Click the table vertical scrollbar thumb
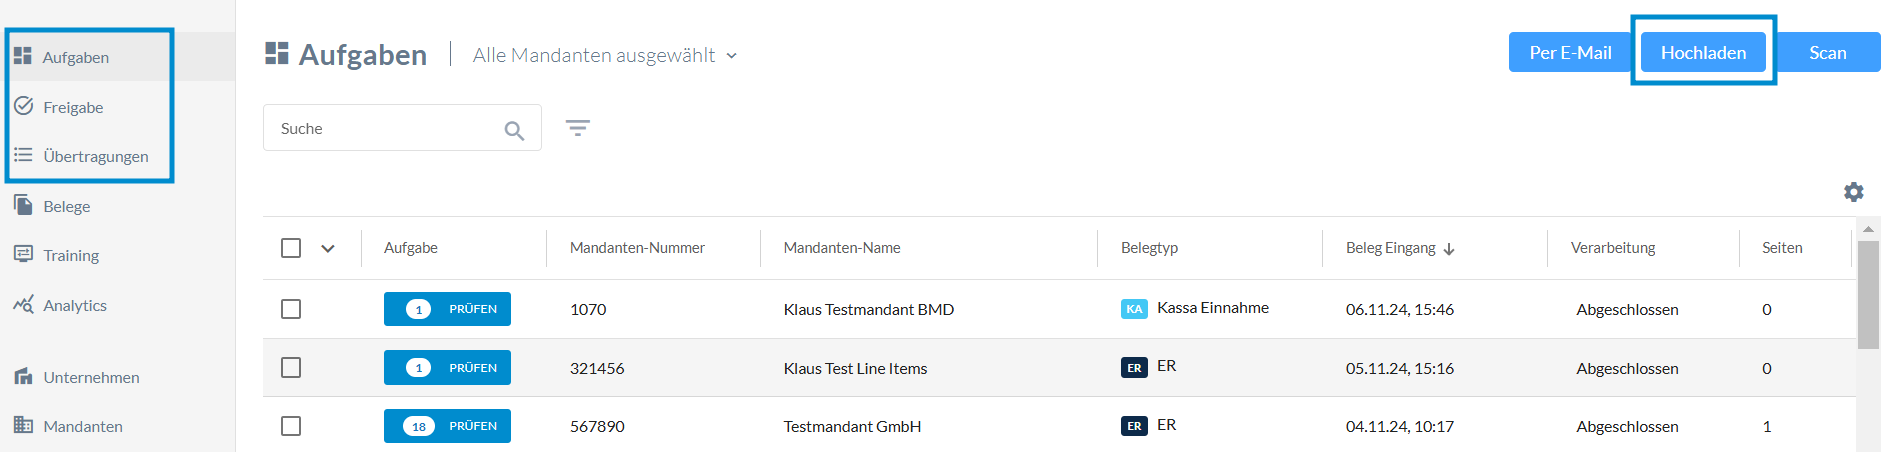The height and width of the screenshot is (452, 1887). tap(1868, 294)
